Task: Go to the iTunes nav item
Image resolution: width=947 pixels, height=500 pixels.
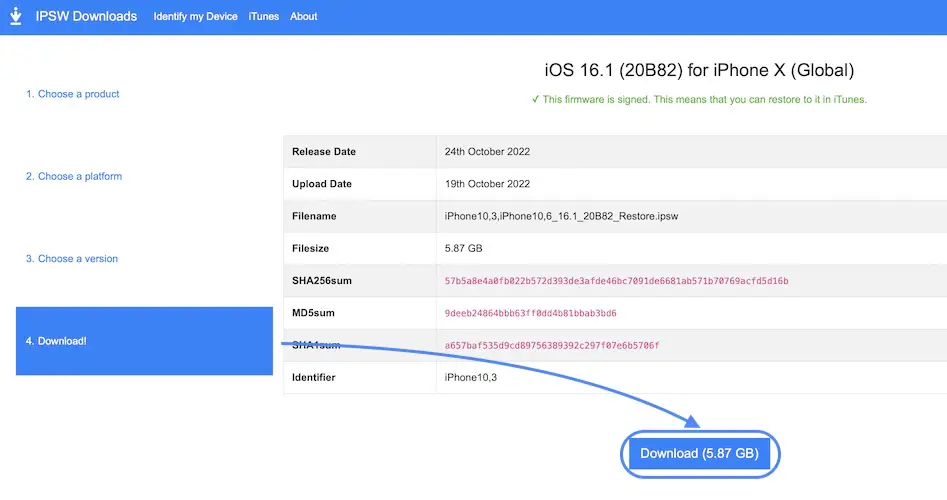Action: pyautogui.click(x=264, y=17)
